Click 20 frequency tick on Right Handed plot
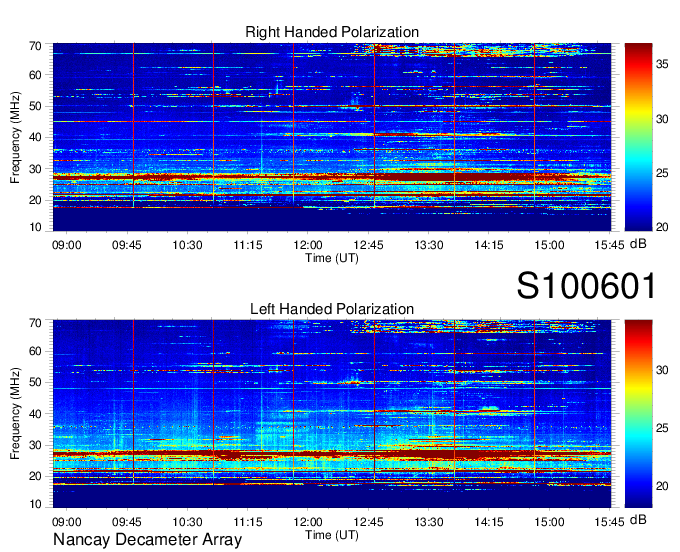Screen dimensions: 680x552 point(35,200)
